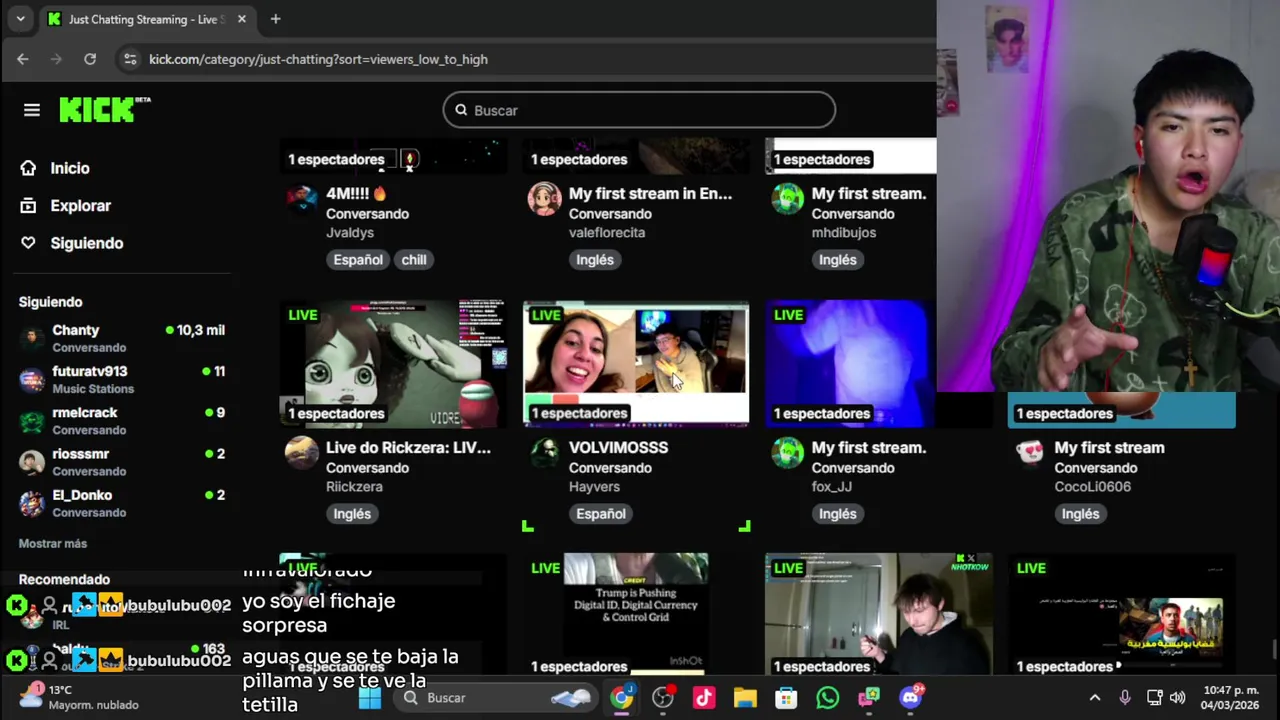Click the chill tag under Jvaldys
This screenshot has width=1280, height=720.
tap(414, 259)
